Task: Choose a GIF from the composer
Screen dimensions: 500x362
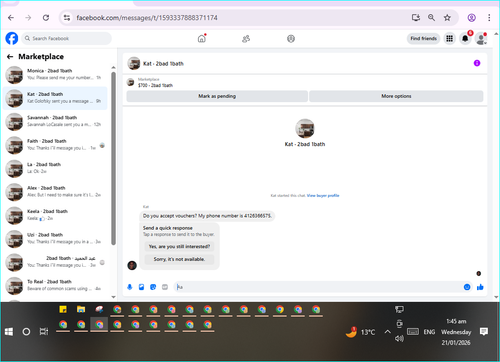Action: tap(165, 287)
